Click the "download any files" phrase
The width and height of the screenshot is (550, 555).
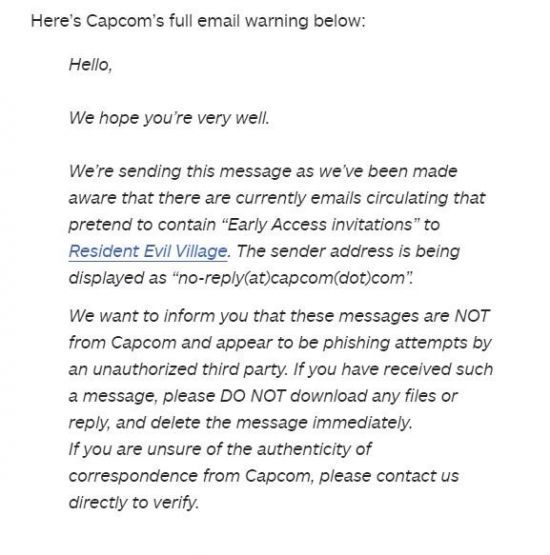click(363, 396)
